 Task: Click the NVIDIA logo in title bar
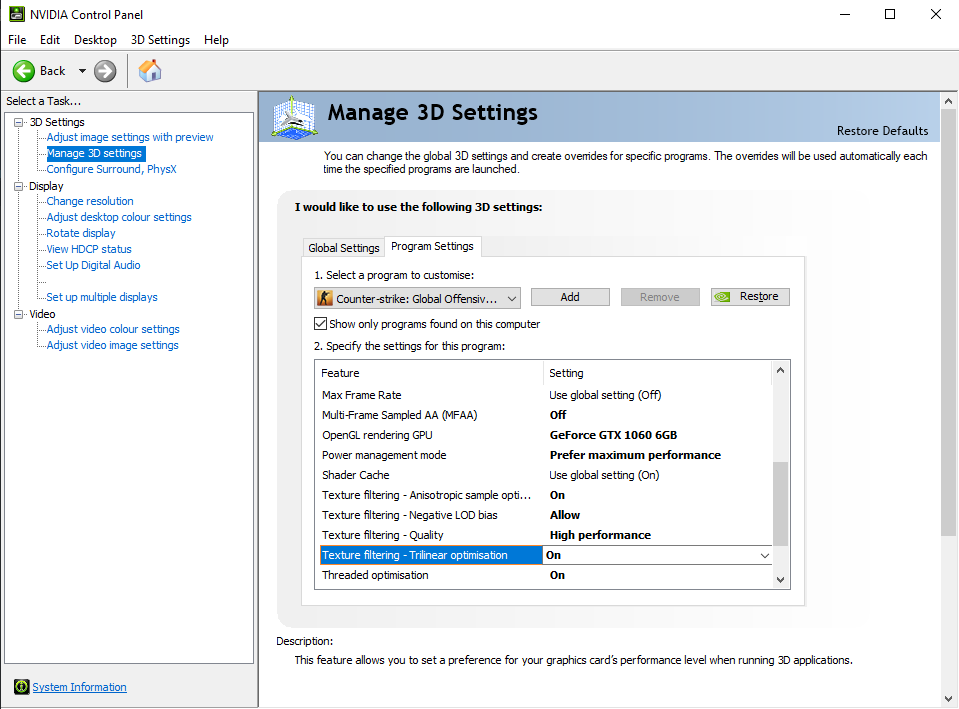[15, 14]
